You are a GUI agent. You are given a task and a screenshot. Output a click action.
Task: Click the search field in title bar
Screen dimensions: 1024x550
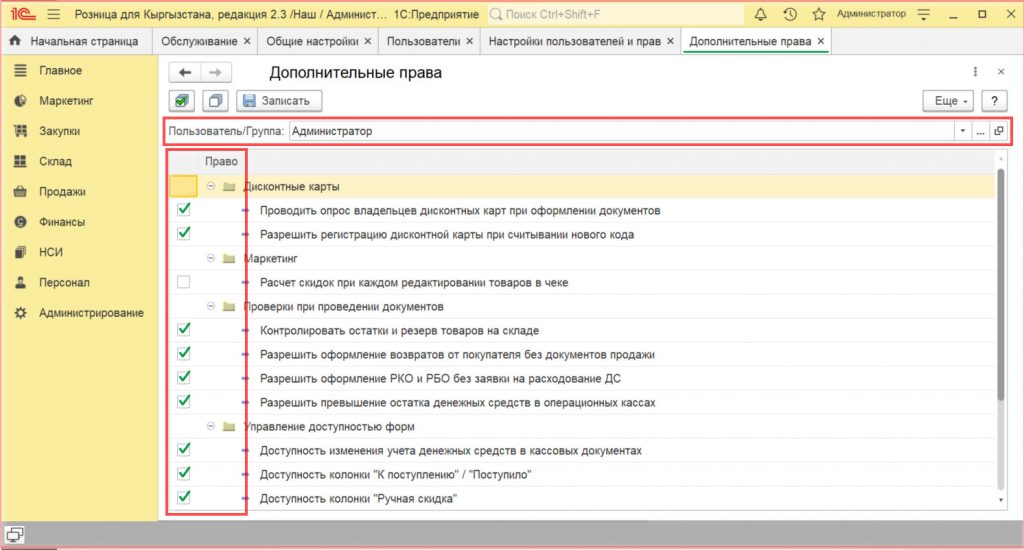pyautogui.click(x=615, y=15)
